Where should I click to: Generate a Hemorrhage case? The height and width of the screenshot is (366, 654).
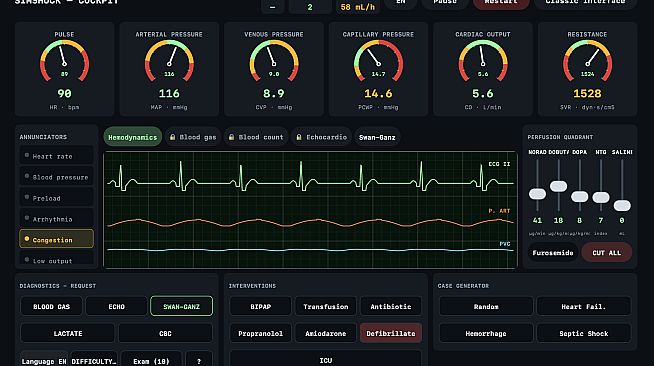486,333
